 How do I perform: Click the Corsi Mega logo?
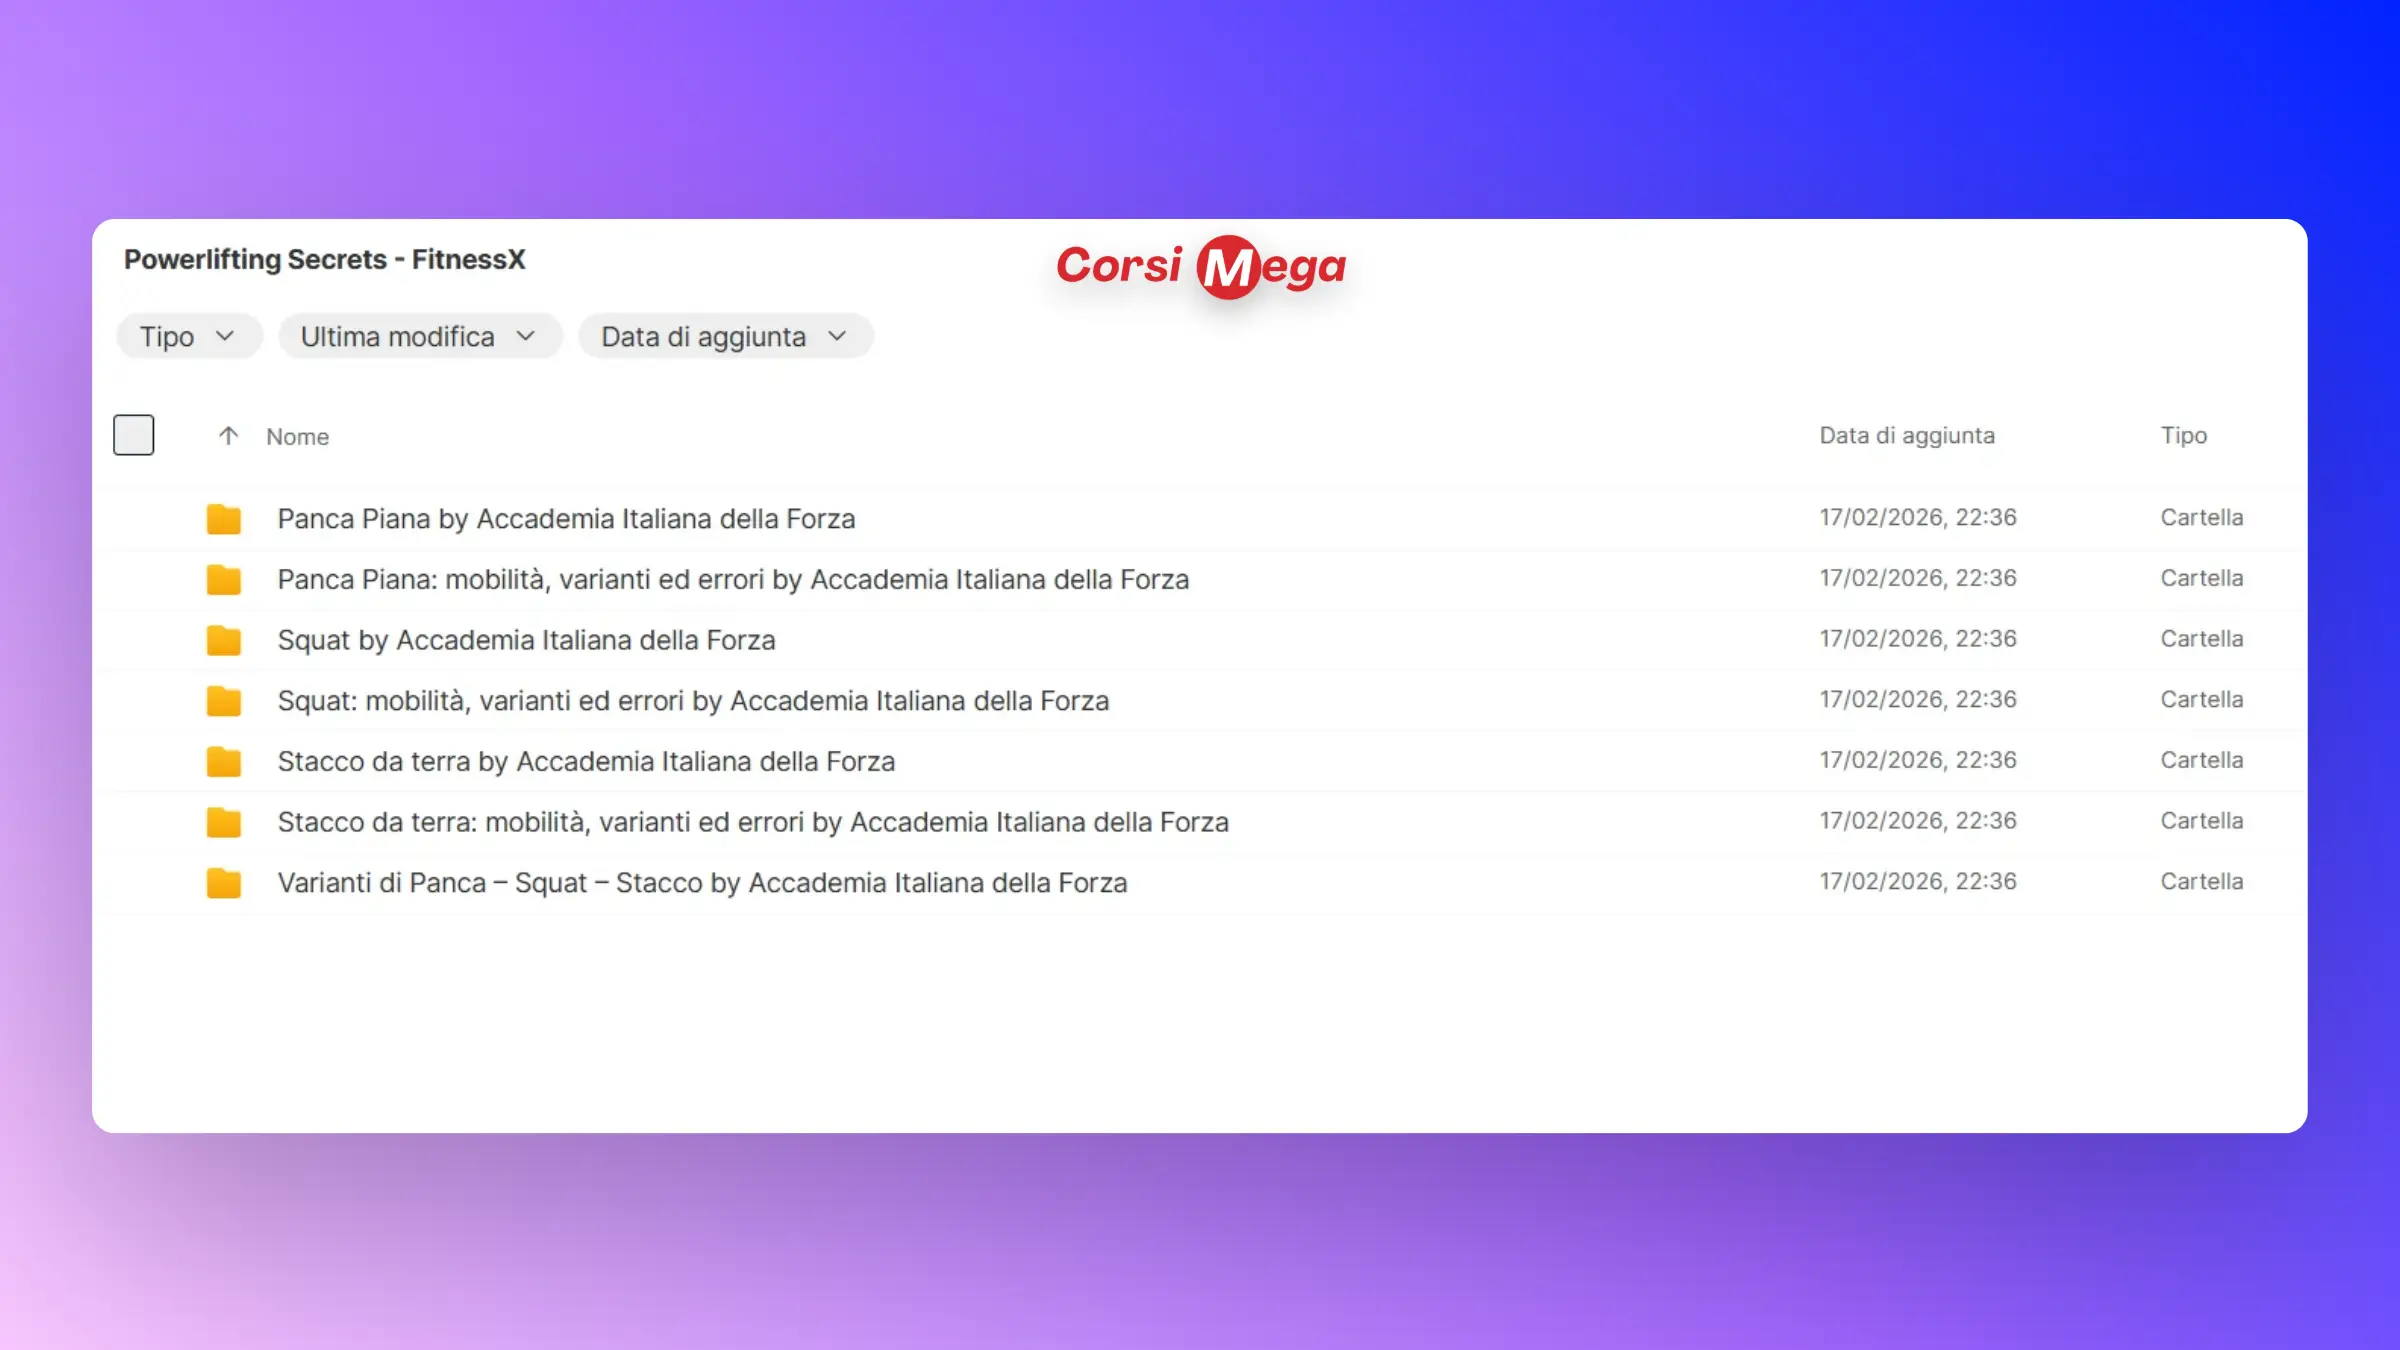pyautogui.click(x=1201, y=266)
